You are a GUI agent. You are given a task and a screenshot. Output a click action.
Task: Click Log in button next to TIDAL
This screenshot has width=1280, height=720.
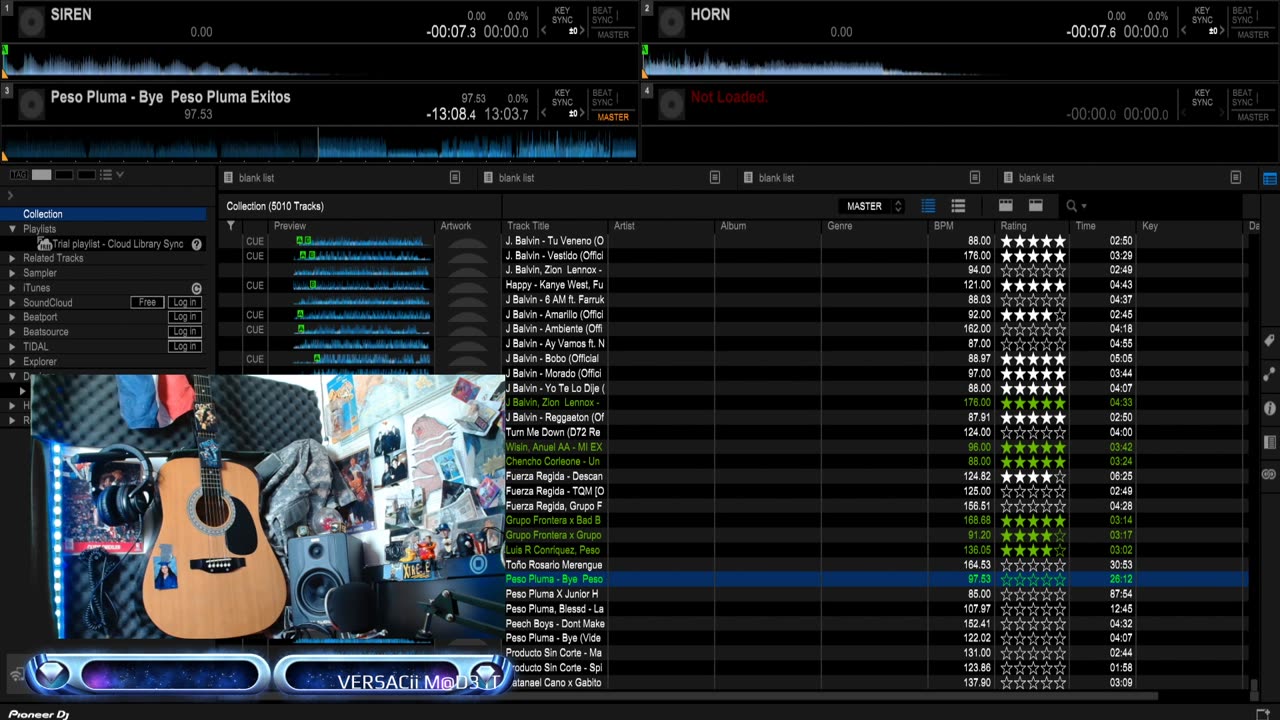click(184, 346)
